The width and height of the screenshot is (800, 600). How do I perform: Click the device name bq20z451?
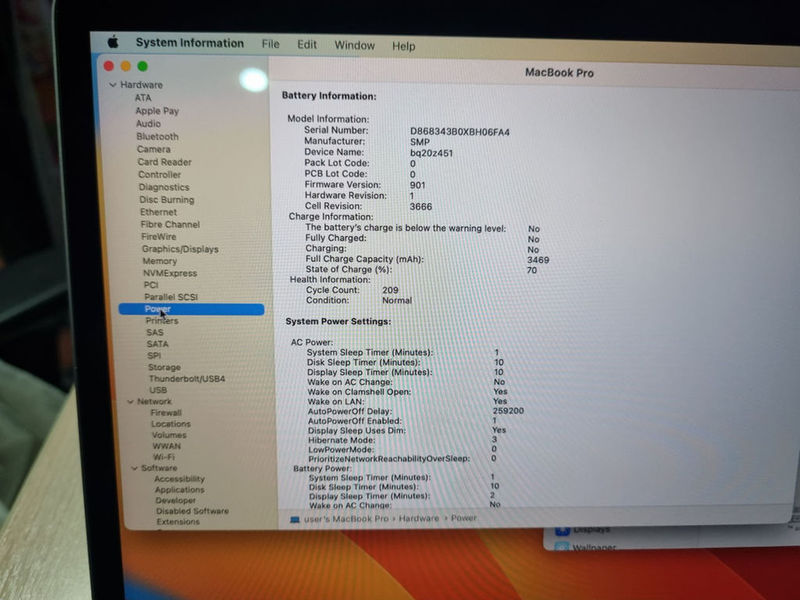[x=431, y=153]
